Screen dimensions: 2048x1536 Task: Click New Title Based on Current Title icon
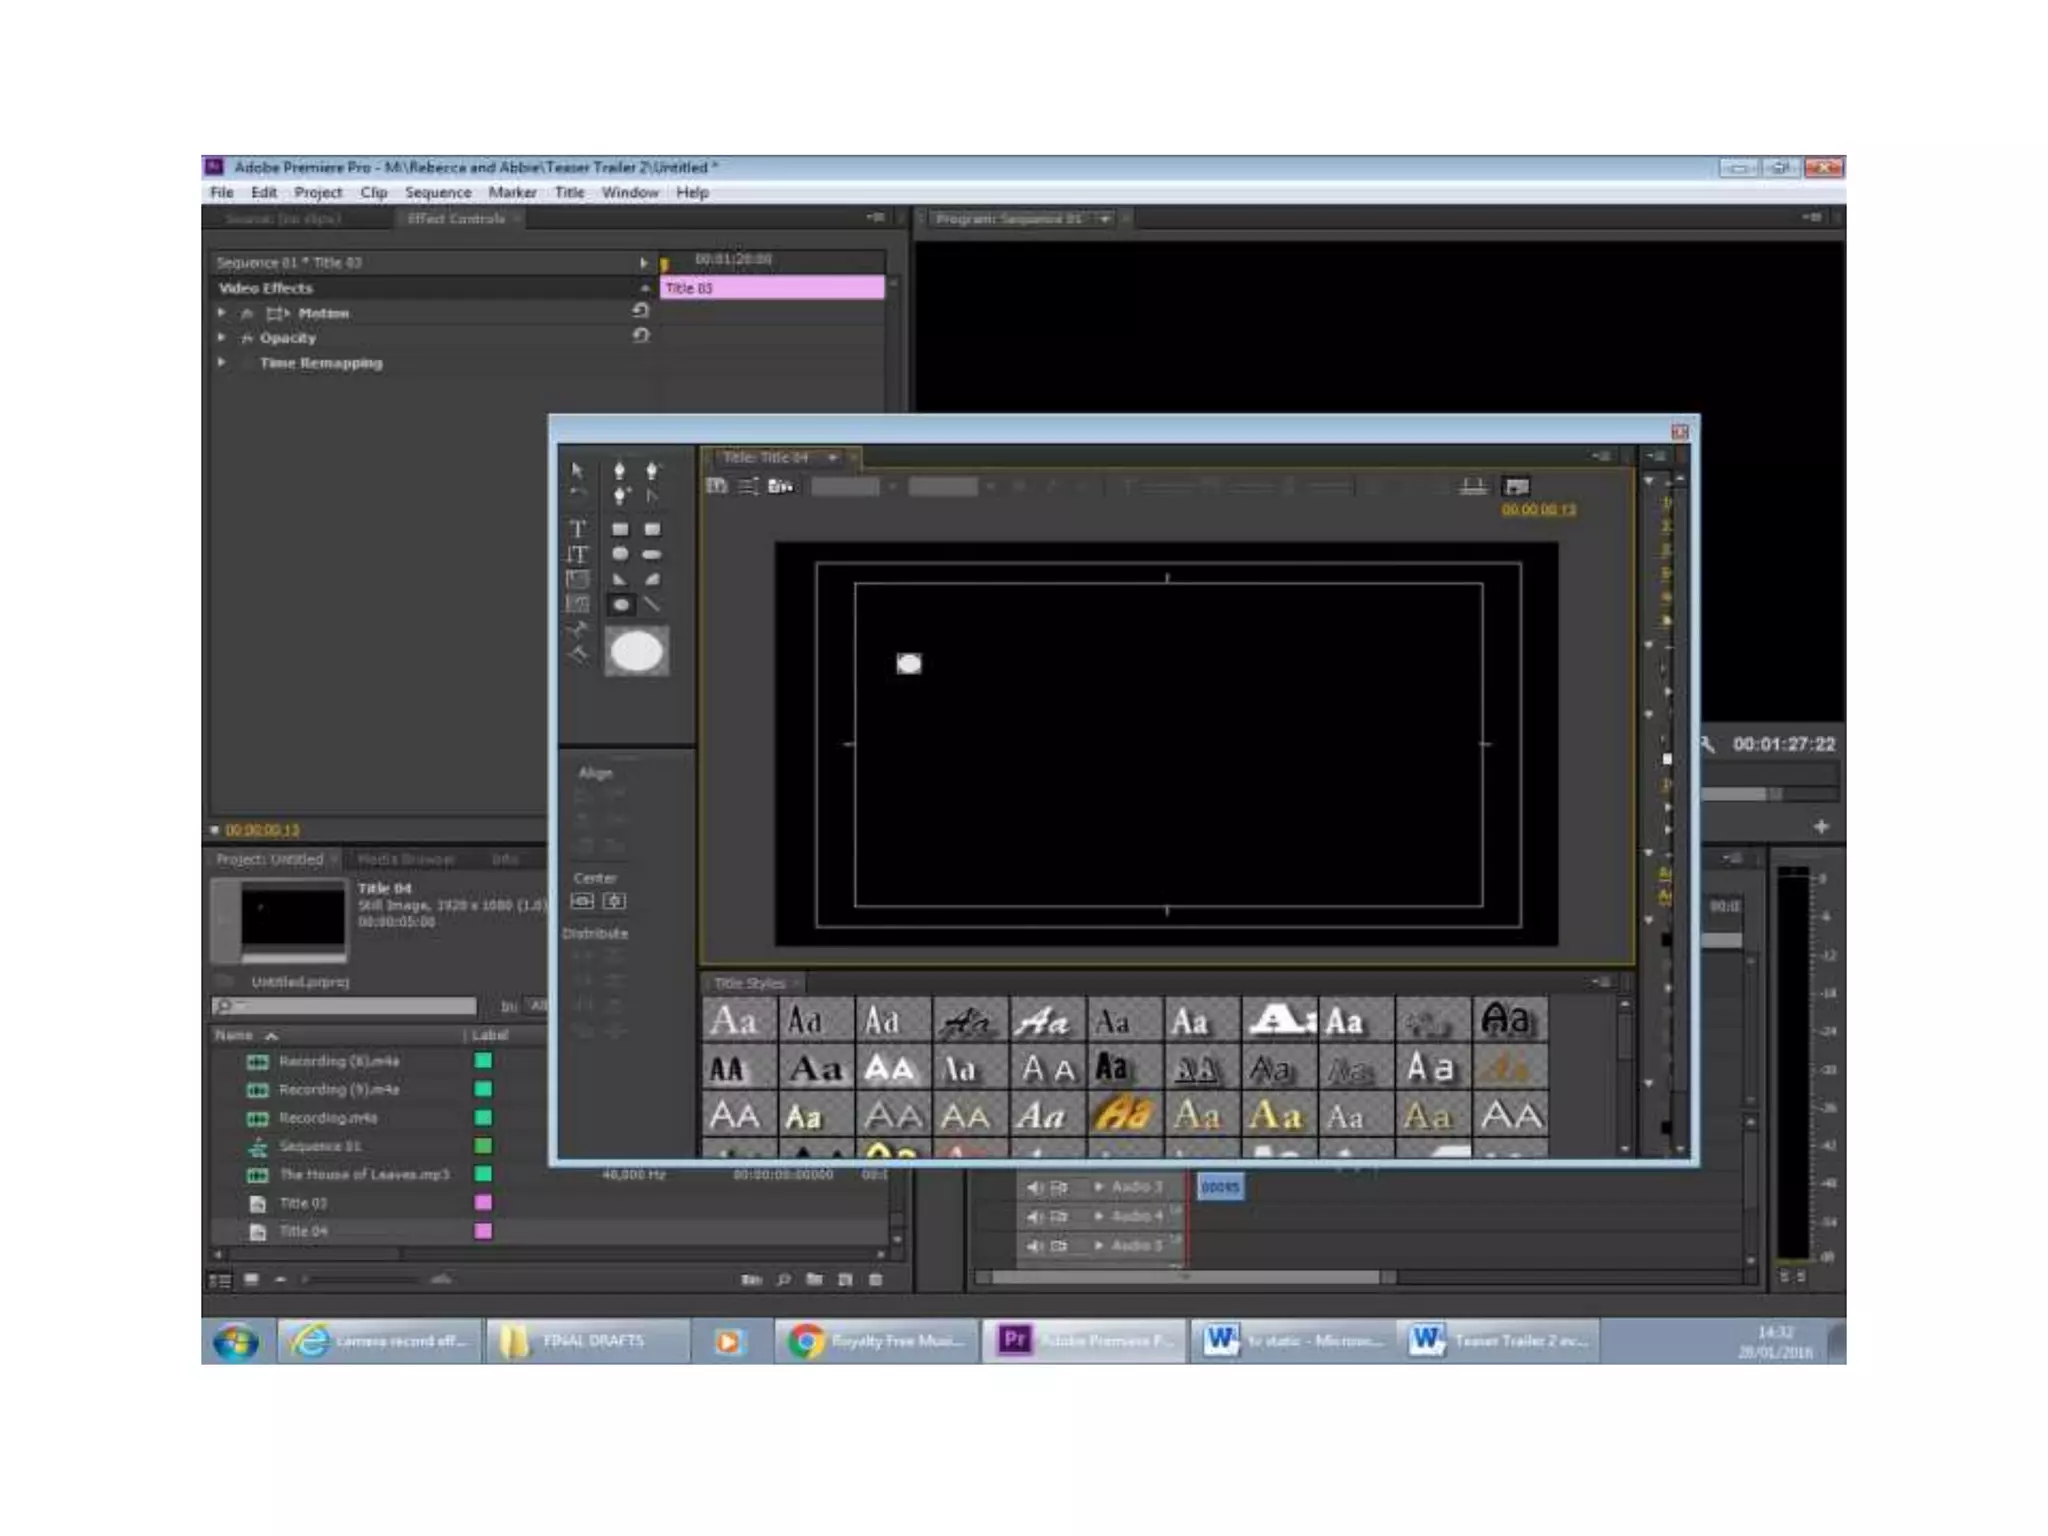716,486
